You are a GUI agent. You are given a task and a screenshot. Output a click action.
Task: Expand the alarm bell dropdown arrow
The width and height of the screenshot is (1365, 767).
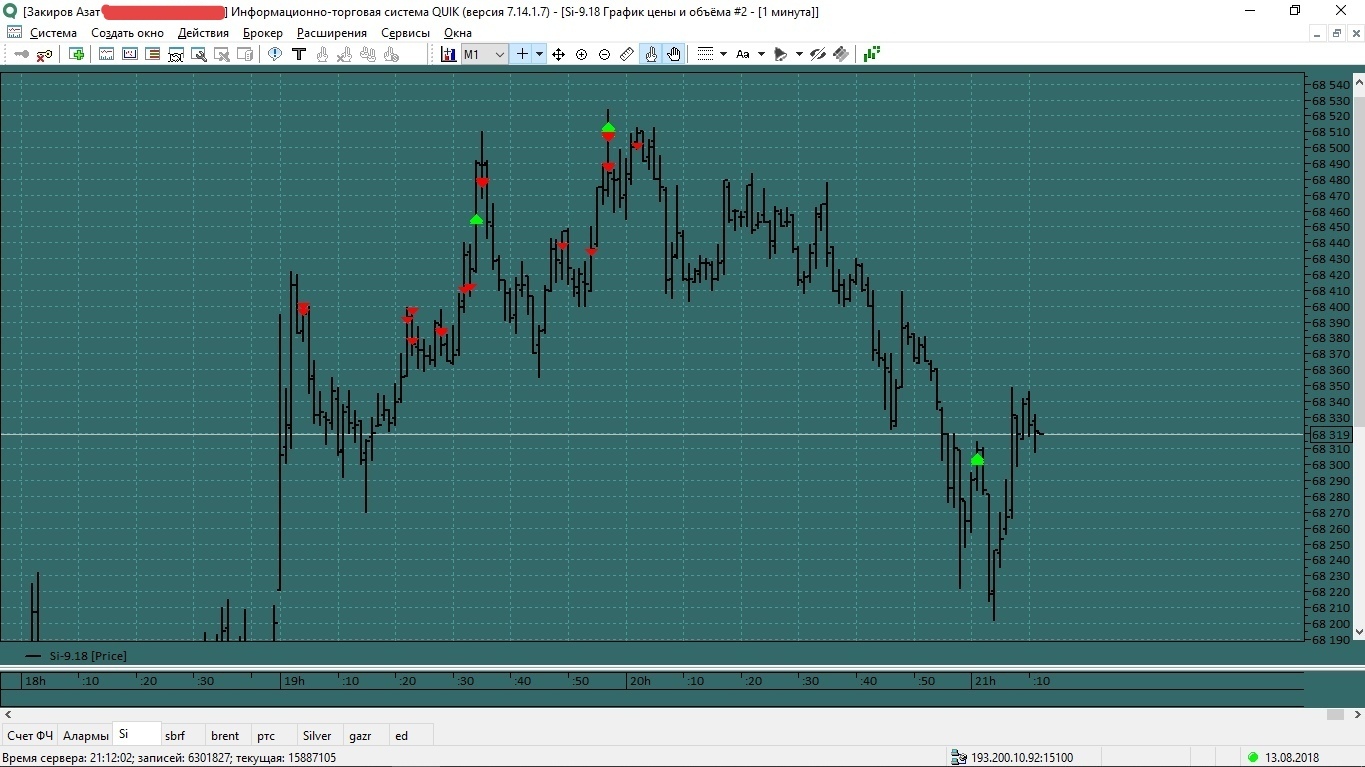coord(799,54)
